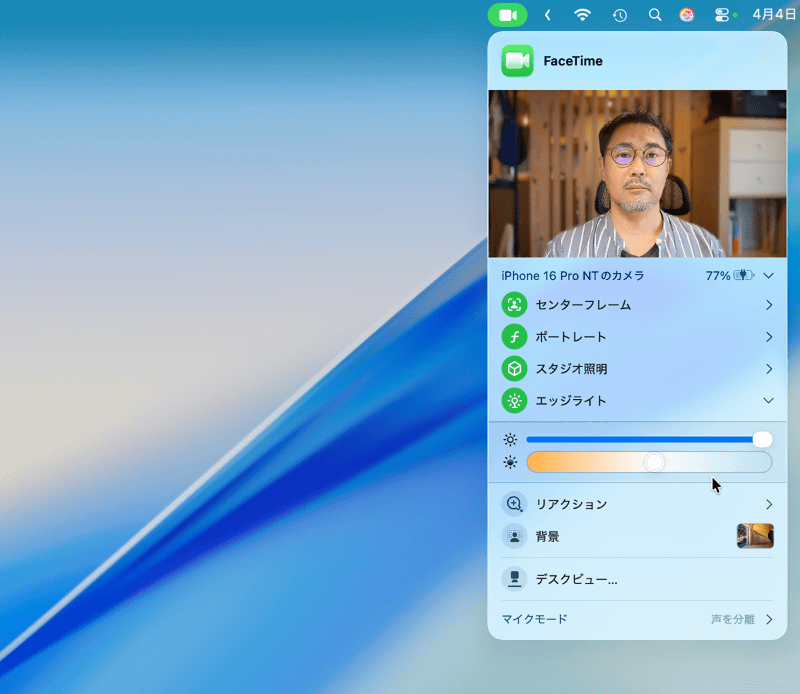Toggle the リアクション icon

(514, 504)
